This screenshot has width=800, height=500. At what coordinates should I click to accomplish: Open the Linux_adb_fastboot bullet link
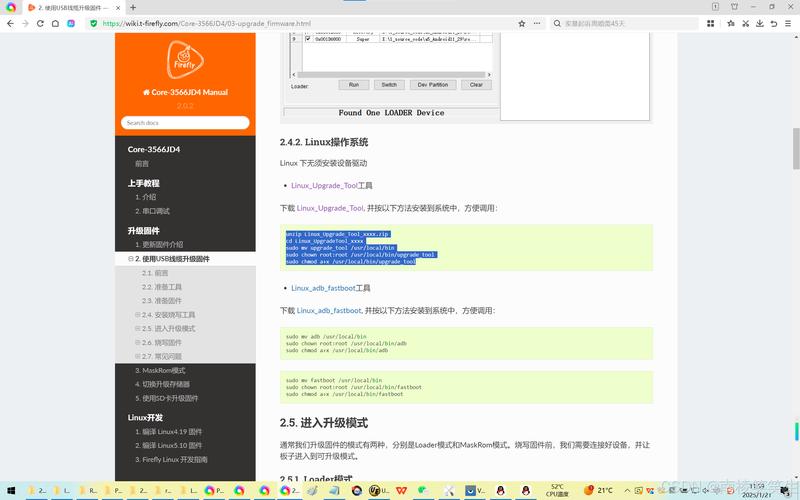pyautogui.click(x=323, y=288)
